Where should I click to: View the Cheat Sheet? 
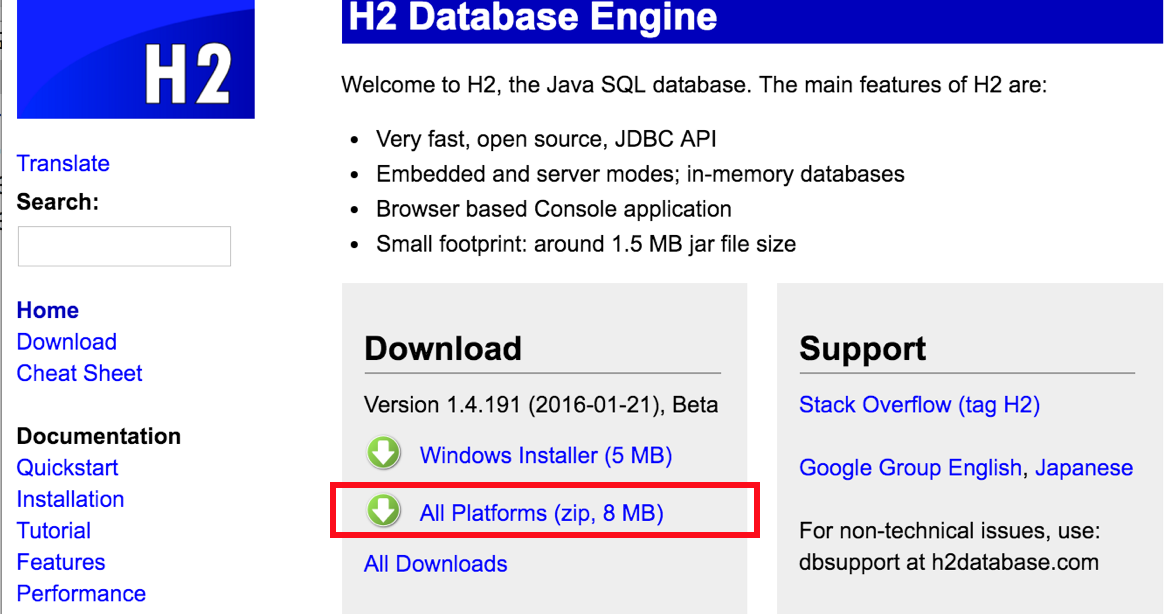coord(79,373)
